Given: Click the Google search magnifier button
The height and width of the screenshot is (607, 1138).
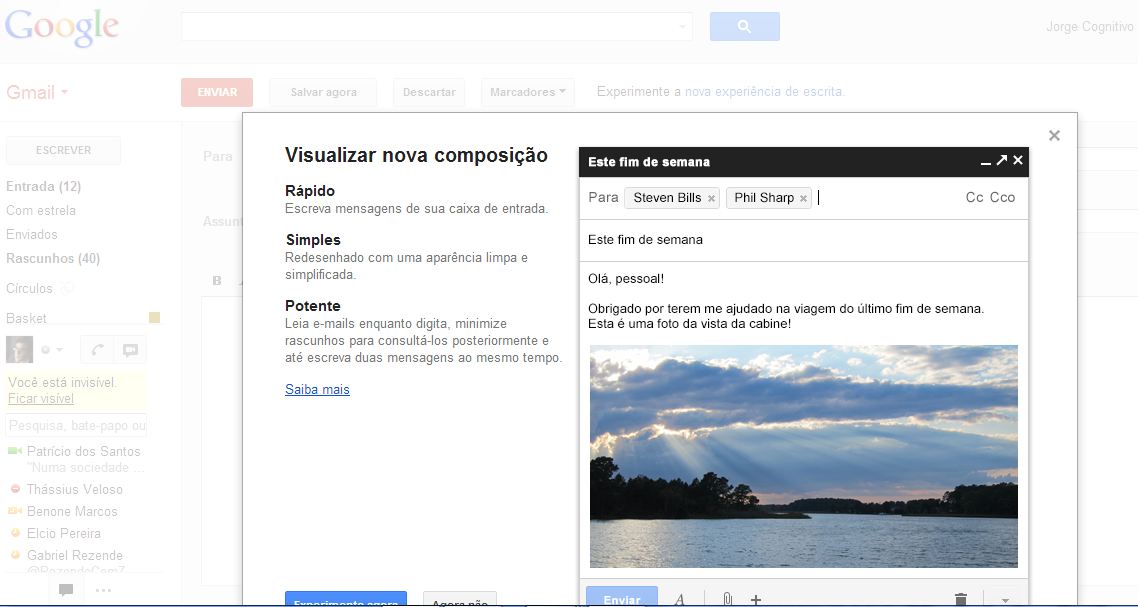Looking at the screenshot, I should pyautogui.click(x=744, y=27).
